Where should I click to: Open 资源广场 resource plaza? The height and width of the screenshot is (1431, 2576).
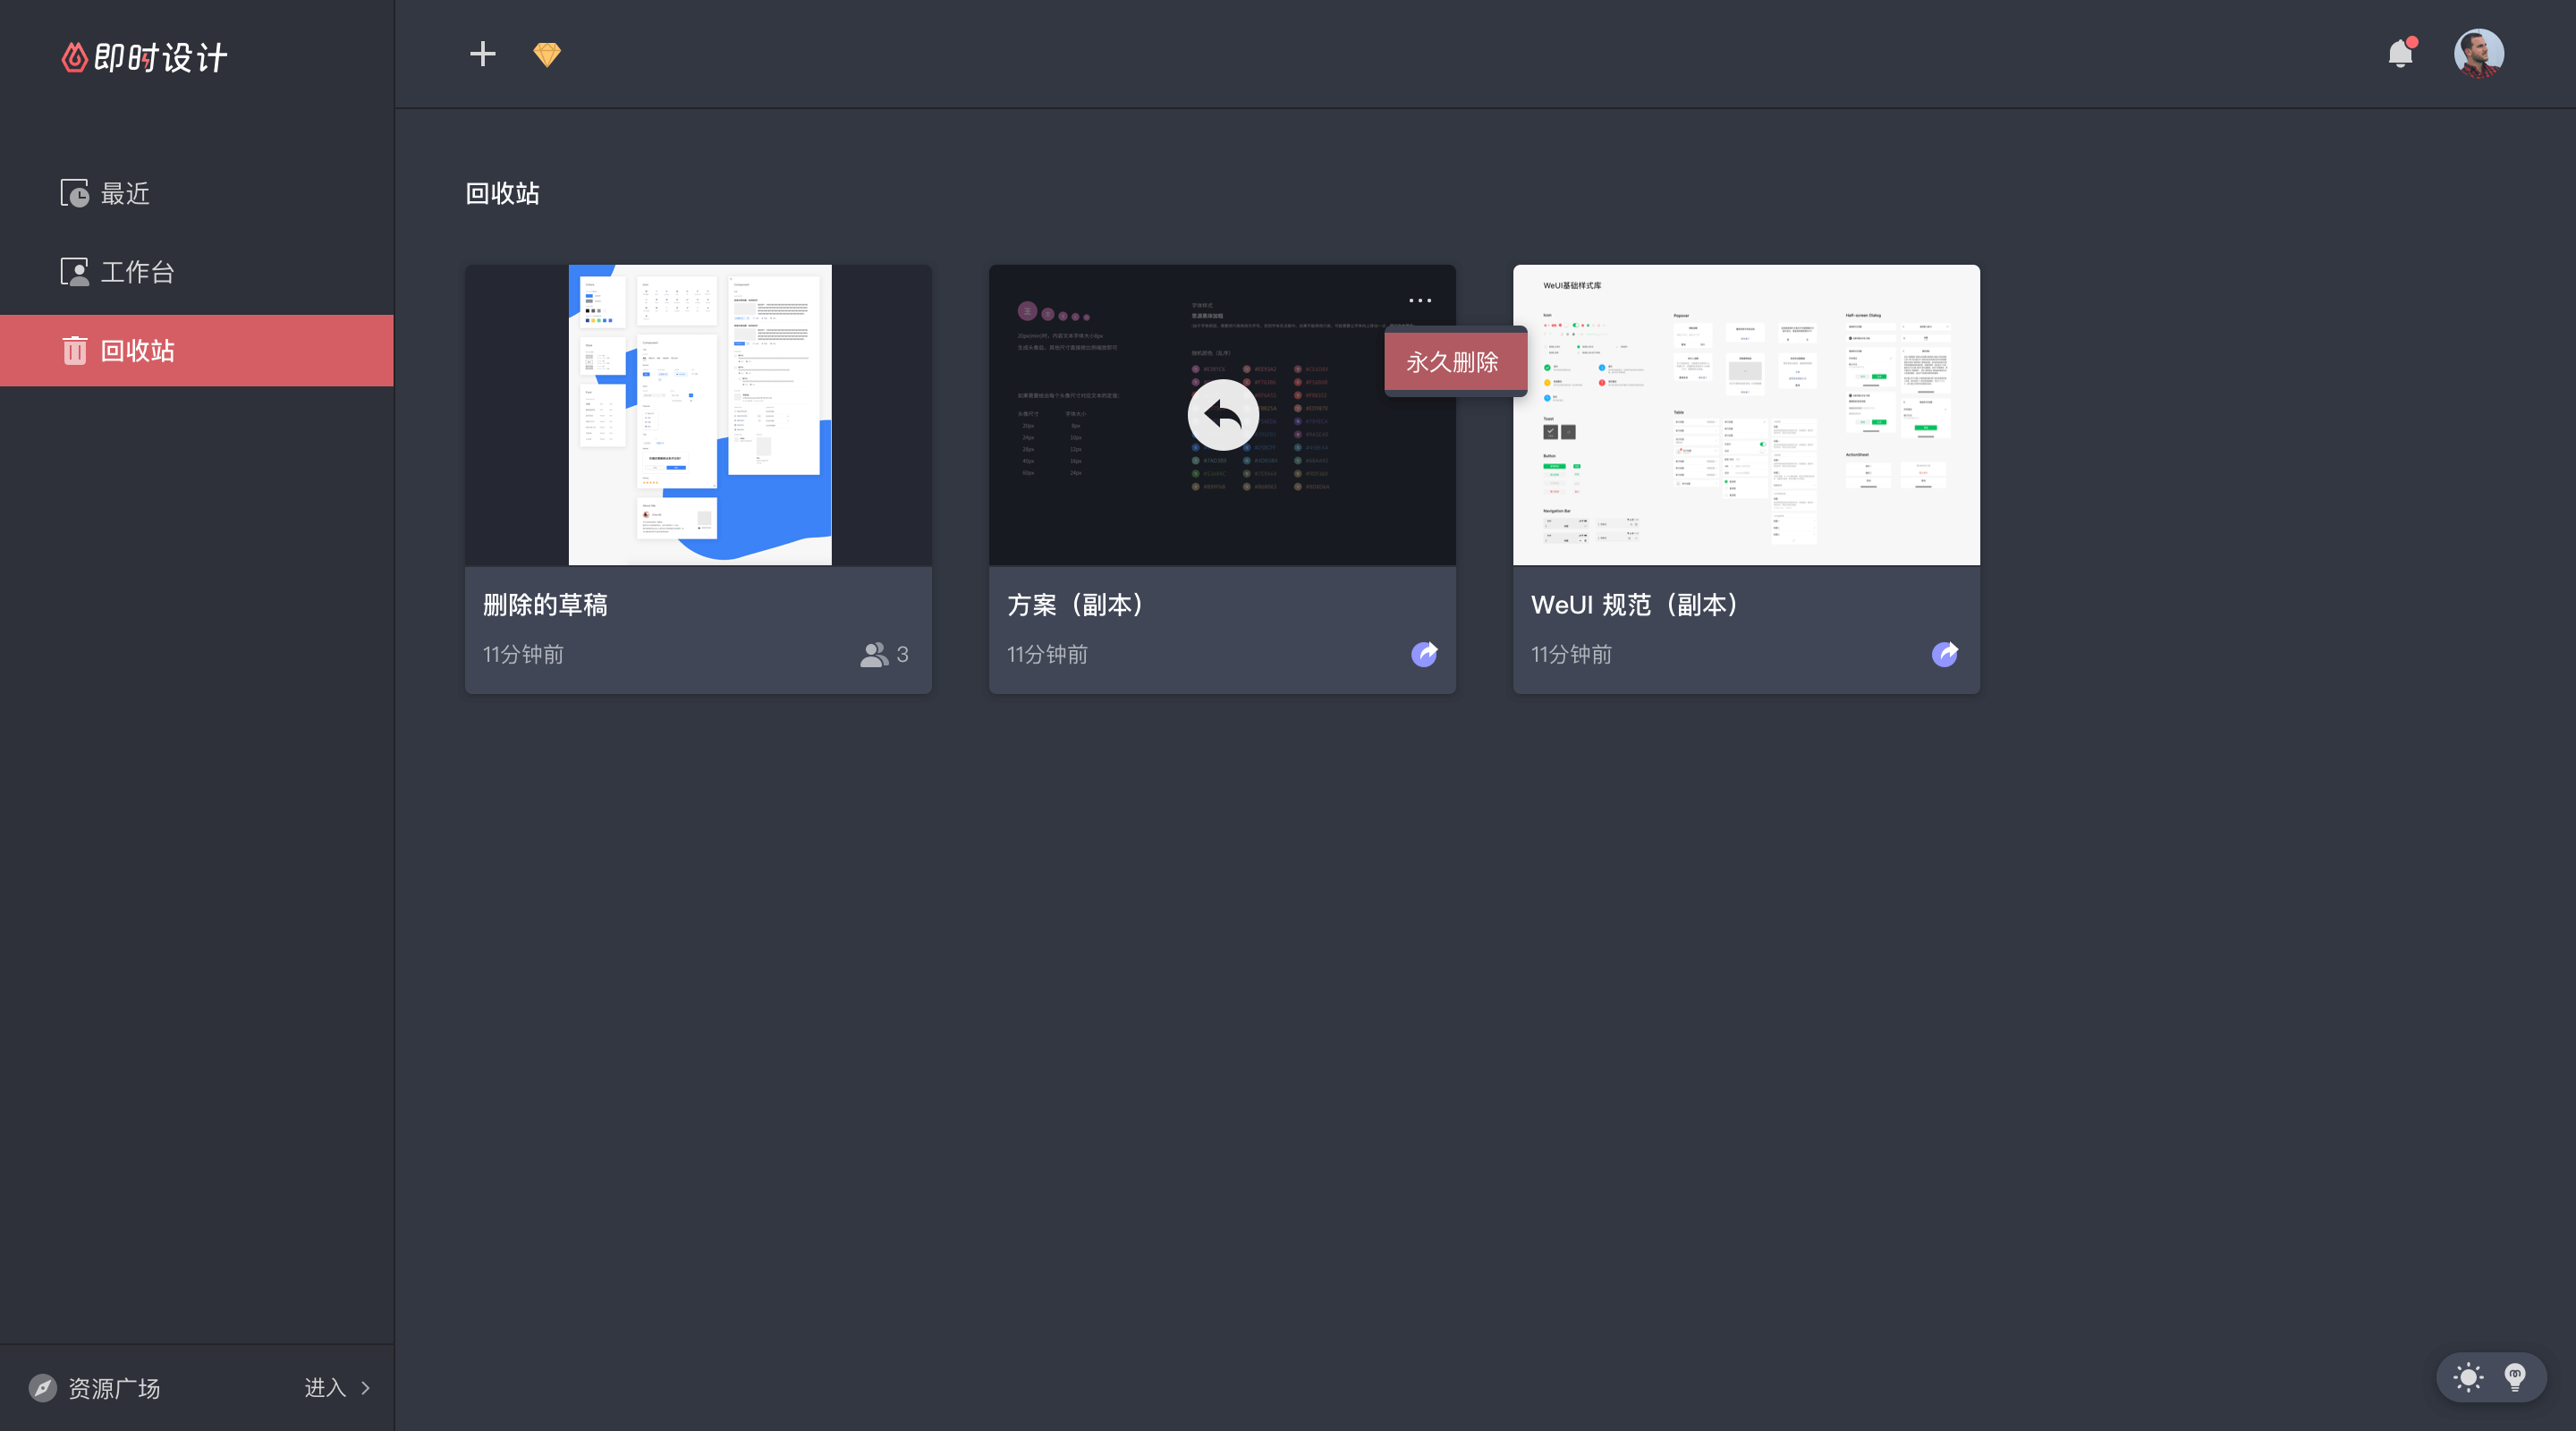[114, 1388]
